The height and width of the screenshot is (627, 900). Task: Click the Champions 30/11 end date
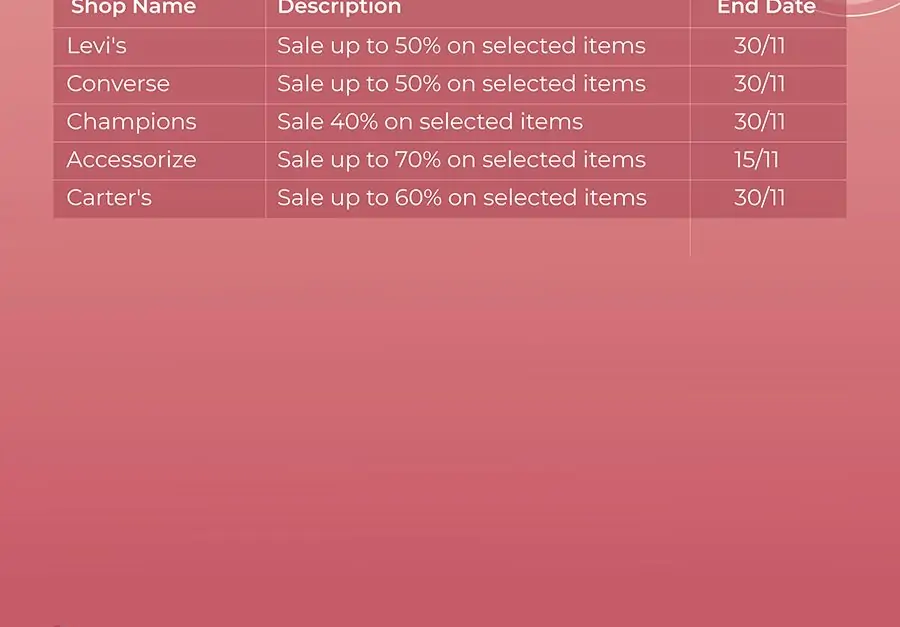(x=759, y=122)
